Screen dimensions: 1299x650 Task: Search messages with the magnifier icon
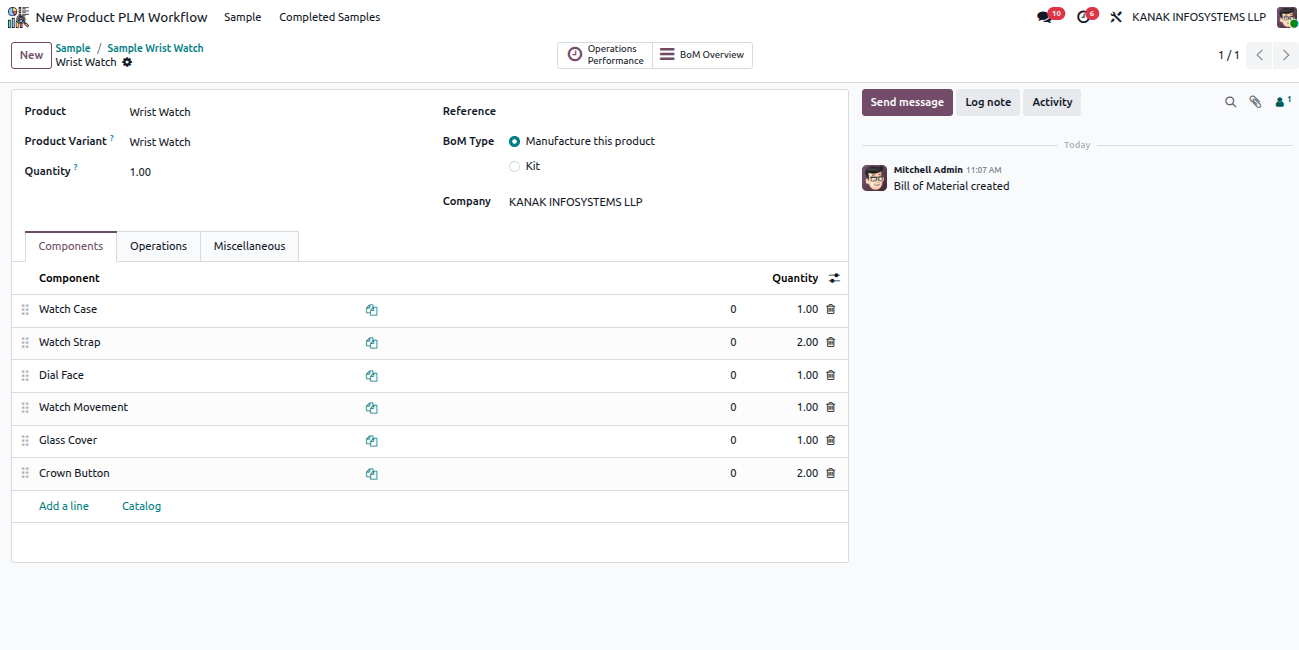pyautogui.click(x=1230, y=102)
